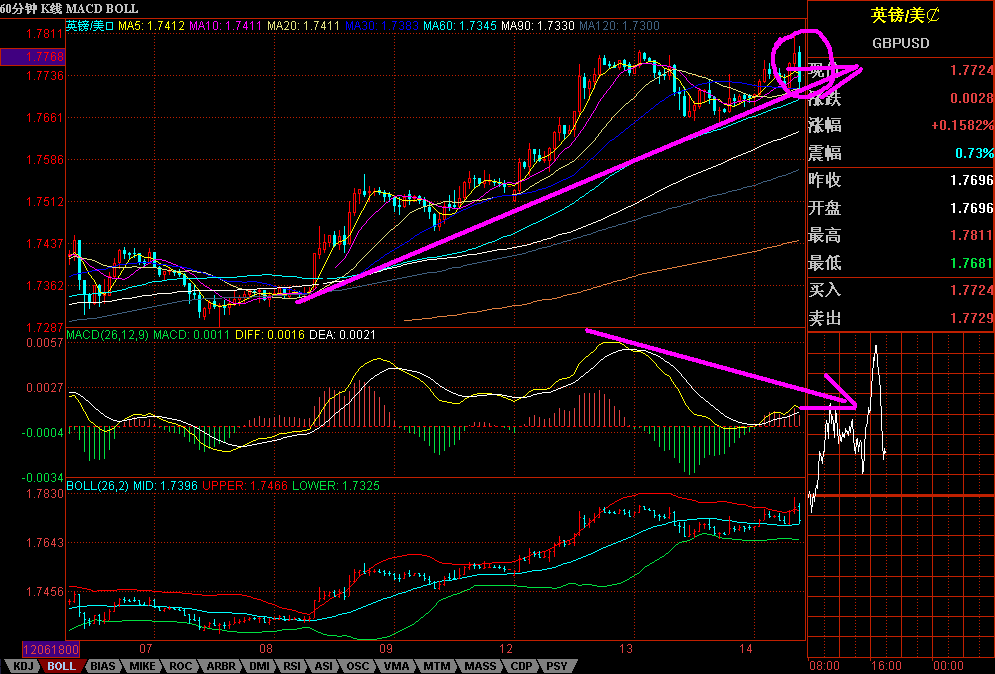This screenshot has height=674, width=995.
Task: Click the 1.7512 price axis label
Action: click(x=44, y=202)
